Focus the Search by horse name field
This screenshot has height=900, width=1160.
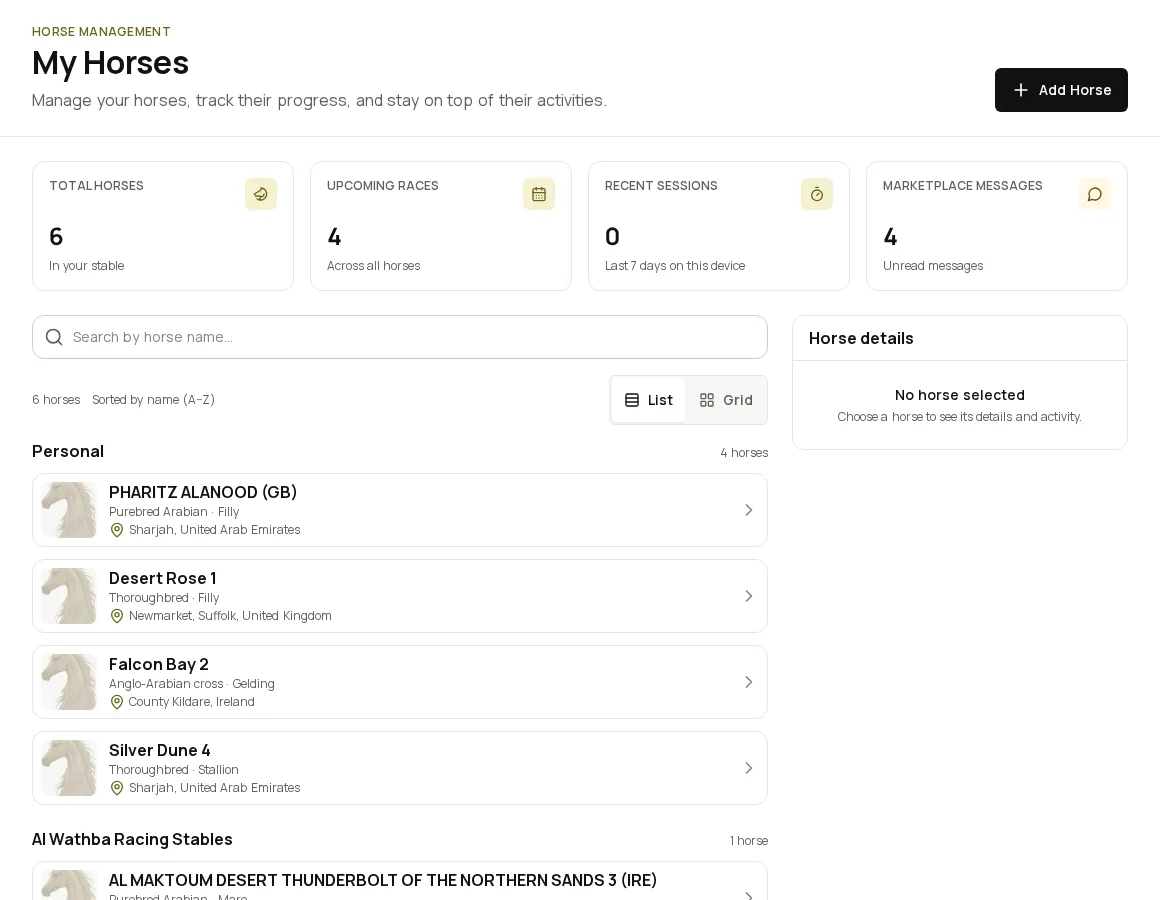pyautogui.click(x=399, y=337)
